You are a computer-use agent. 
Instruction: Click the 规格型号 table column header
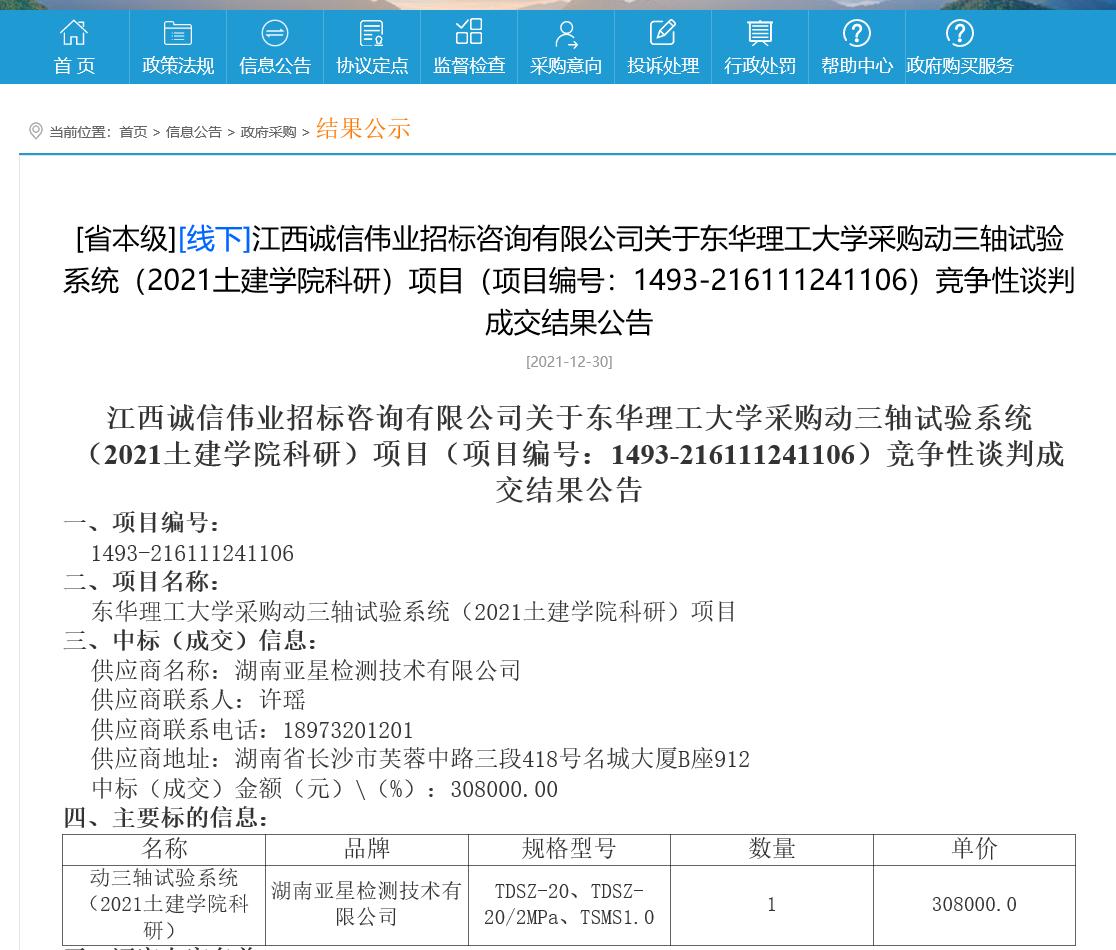569,849
